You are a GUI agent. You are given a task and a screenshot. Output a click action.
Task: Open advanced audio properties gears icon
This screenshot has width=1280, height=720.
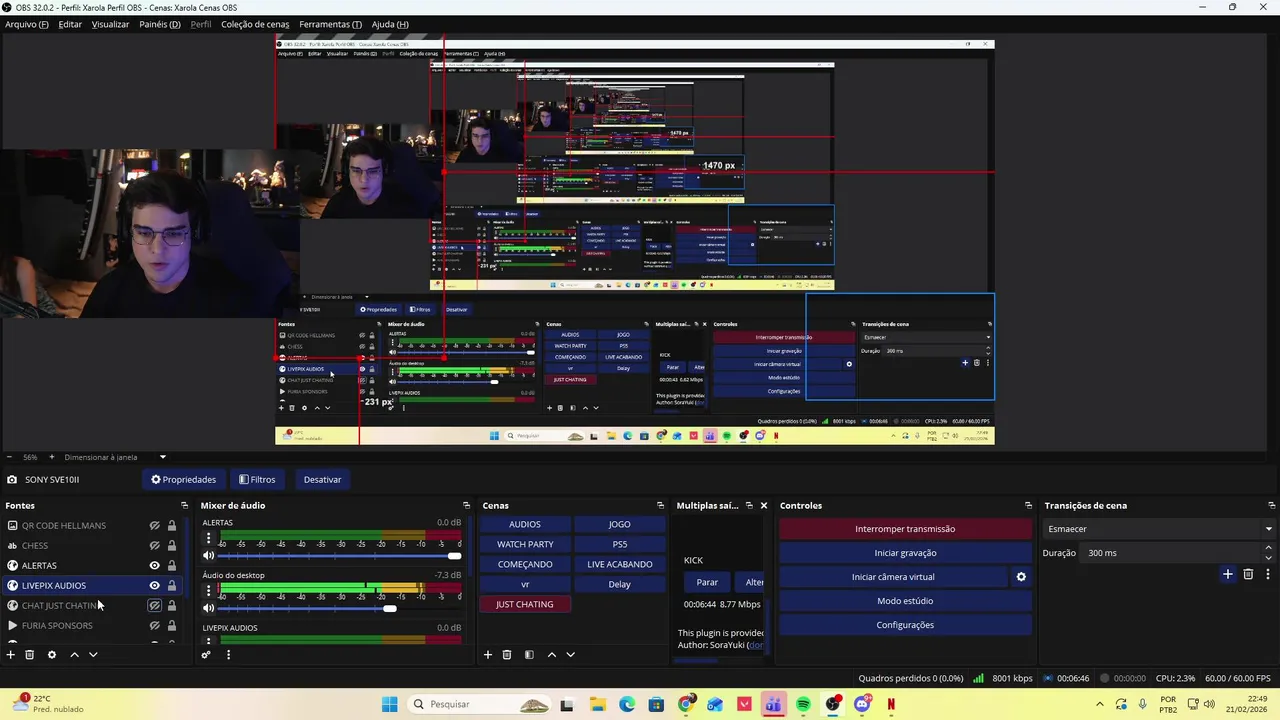tap(206, 655)
